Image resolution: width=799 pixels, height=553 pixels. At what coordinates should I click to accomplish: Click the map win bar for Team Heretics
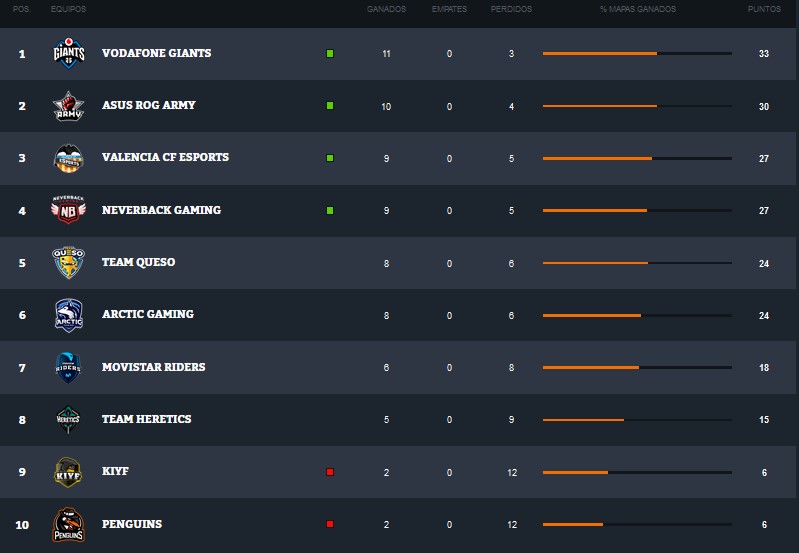[x=637, y=420]
